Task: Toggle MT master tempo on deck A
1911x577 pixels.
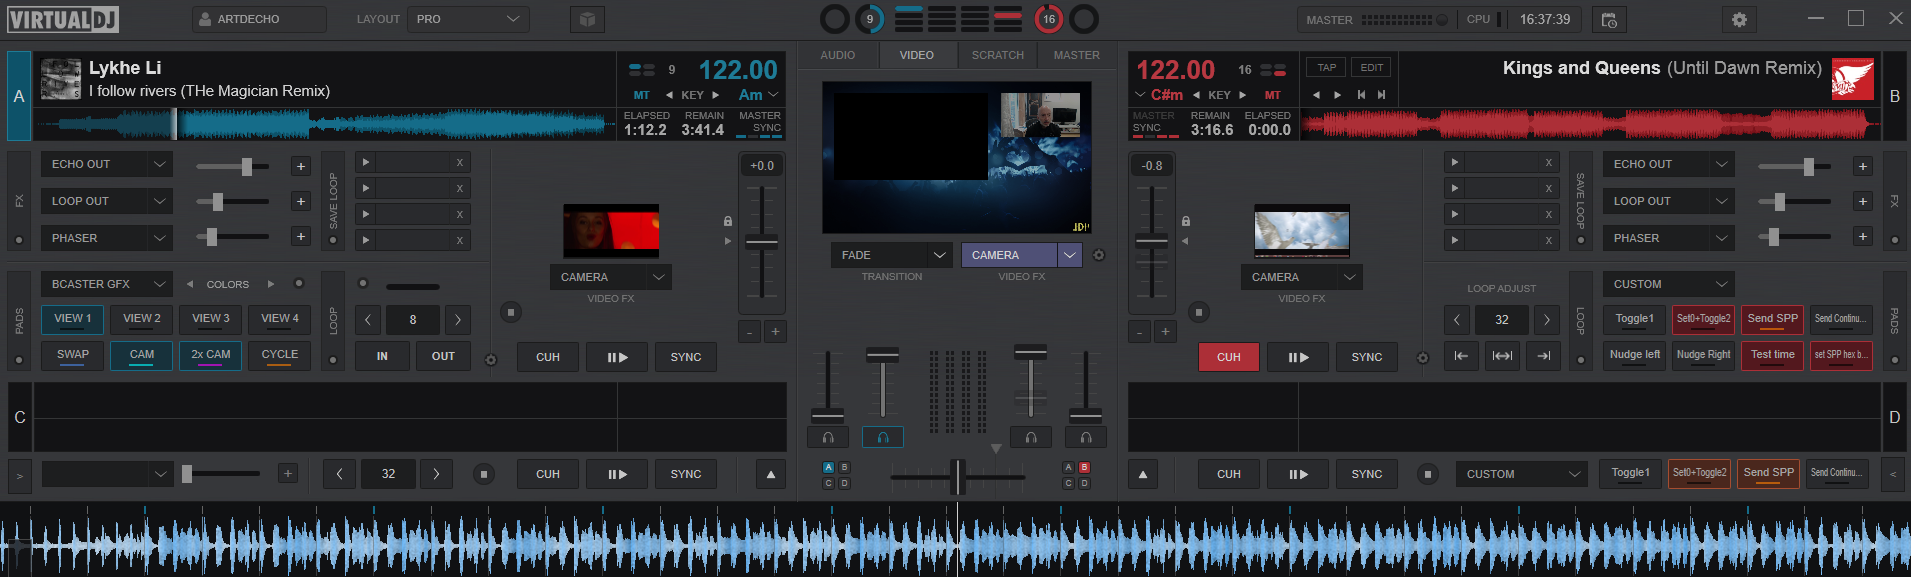Action: point(641,95)
